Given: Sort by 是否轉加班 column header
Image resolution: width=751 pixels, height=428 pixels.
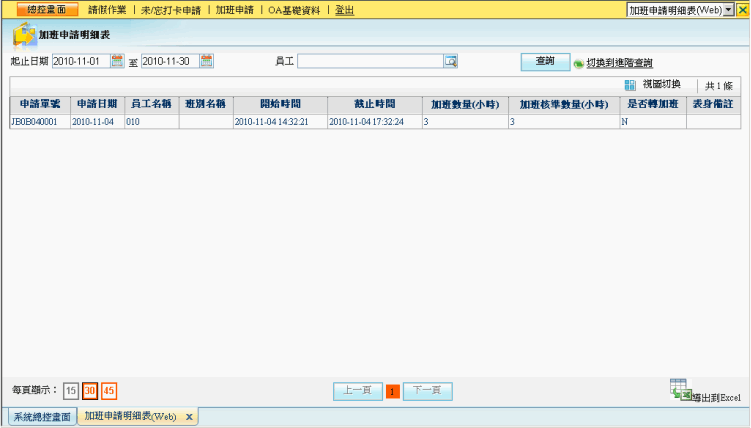Looking at the screenshot, I should tap(653, 104).
